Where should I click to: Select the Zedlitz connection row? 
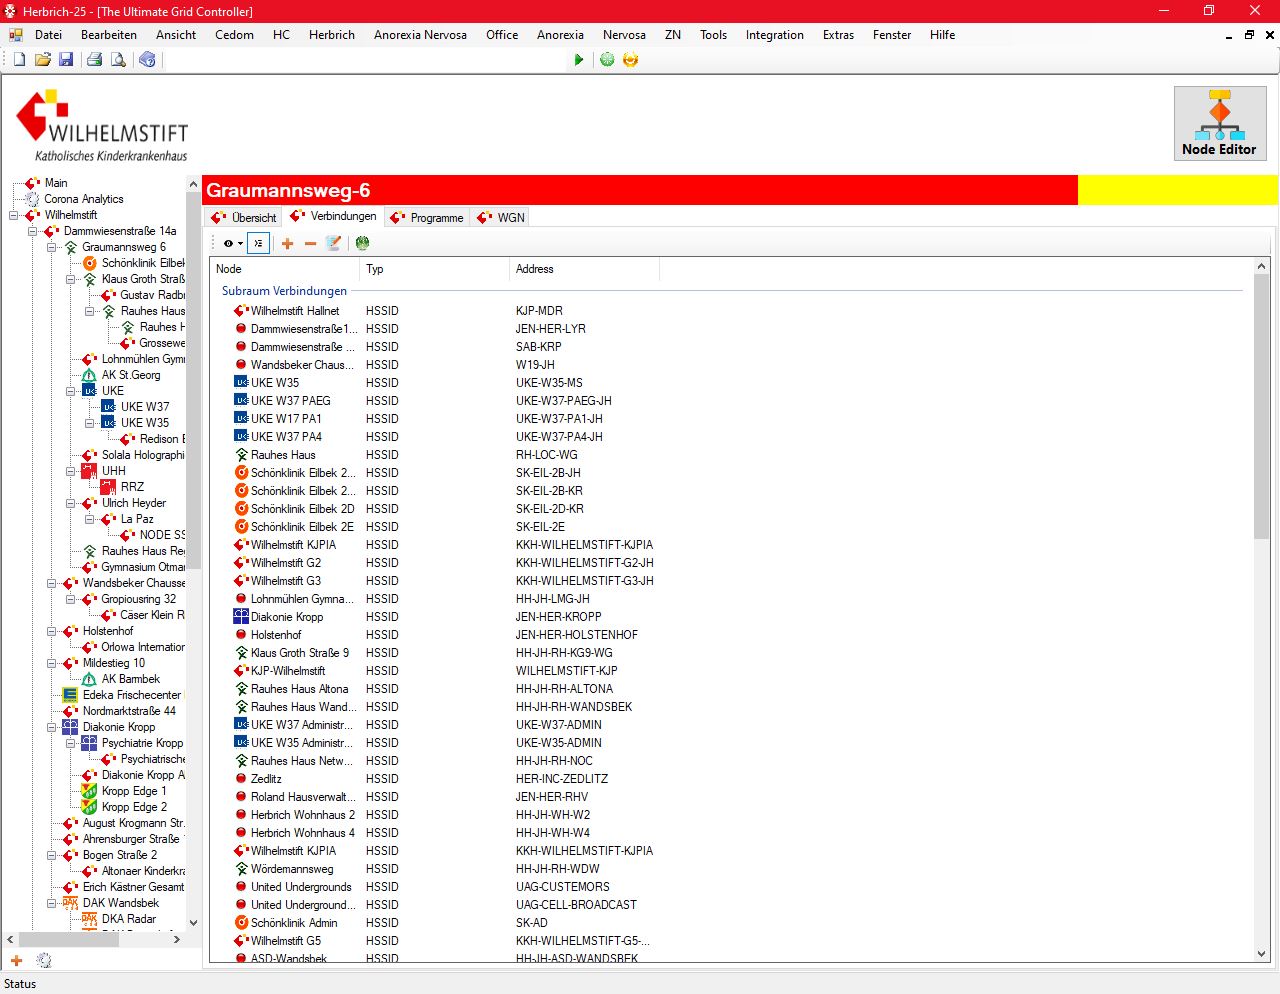[731, 779]
